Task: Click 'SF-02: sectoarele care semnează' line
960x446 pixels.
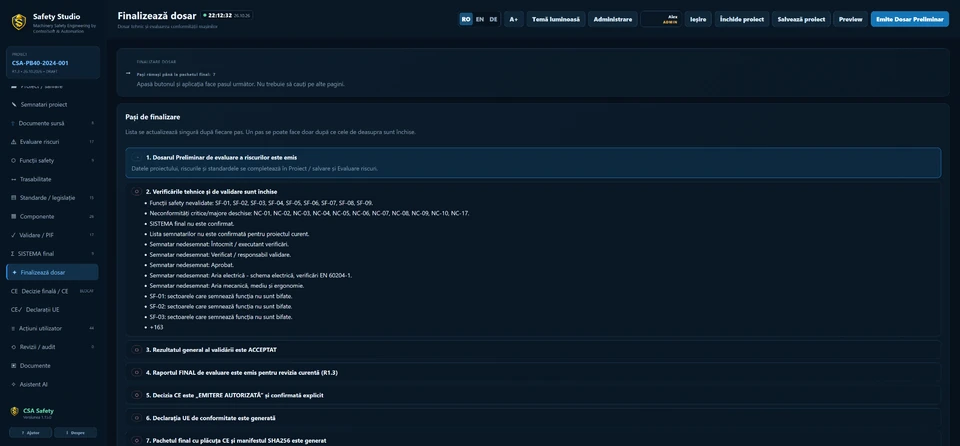Action: pos(220,306)
